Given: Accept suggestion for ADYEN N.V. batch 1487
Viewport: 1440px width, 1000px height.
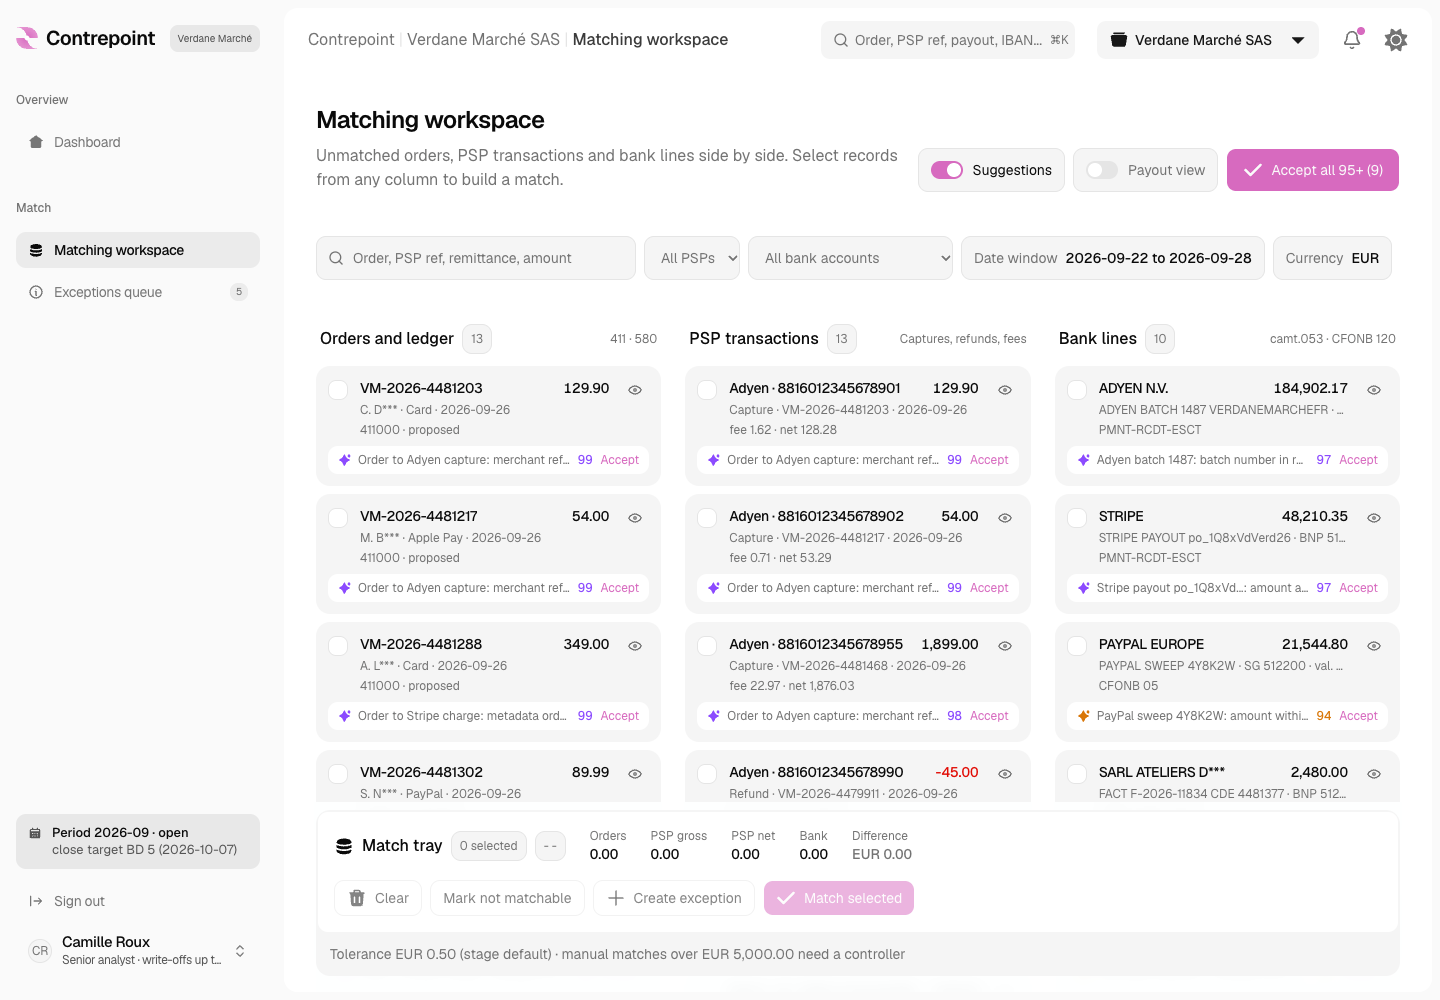Looking at the screenshot, I should (x=1358, y=460).
